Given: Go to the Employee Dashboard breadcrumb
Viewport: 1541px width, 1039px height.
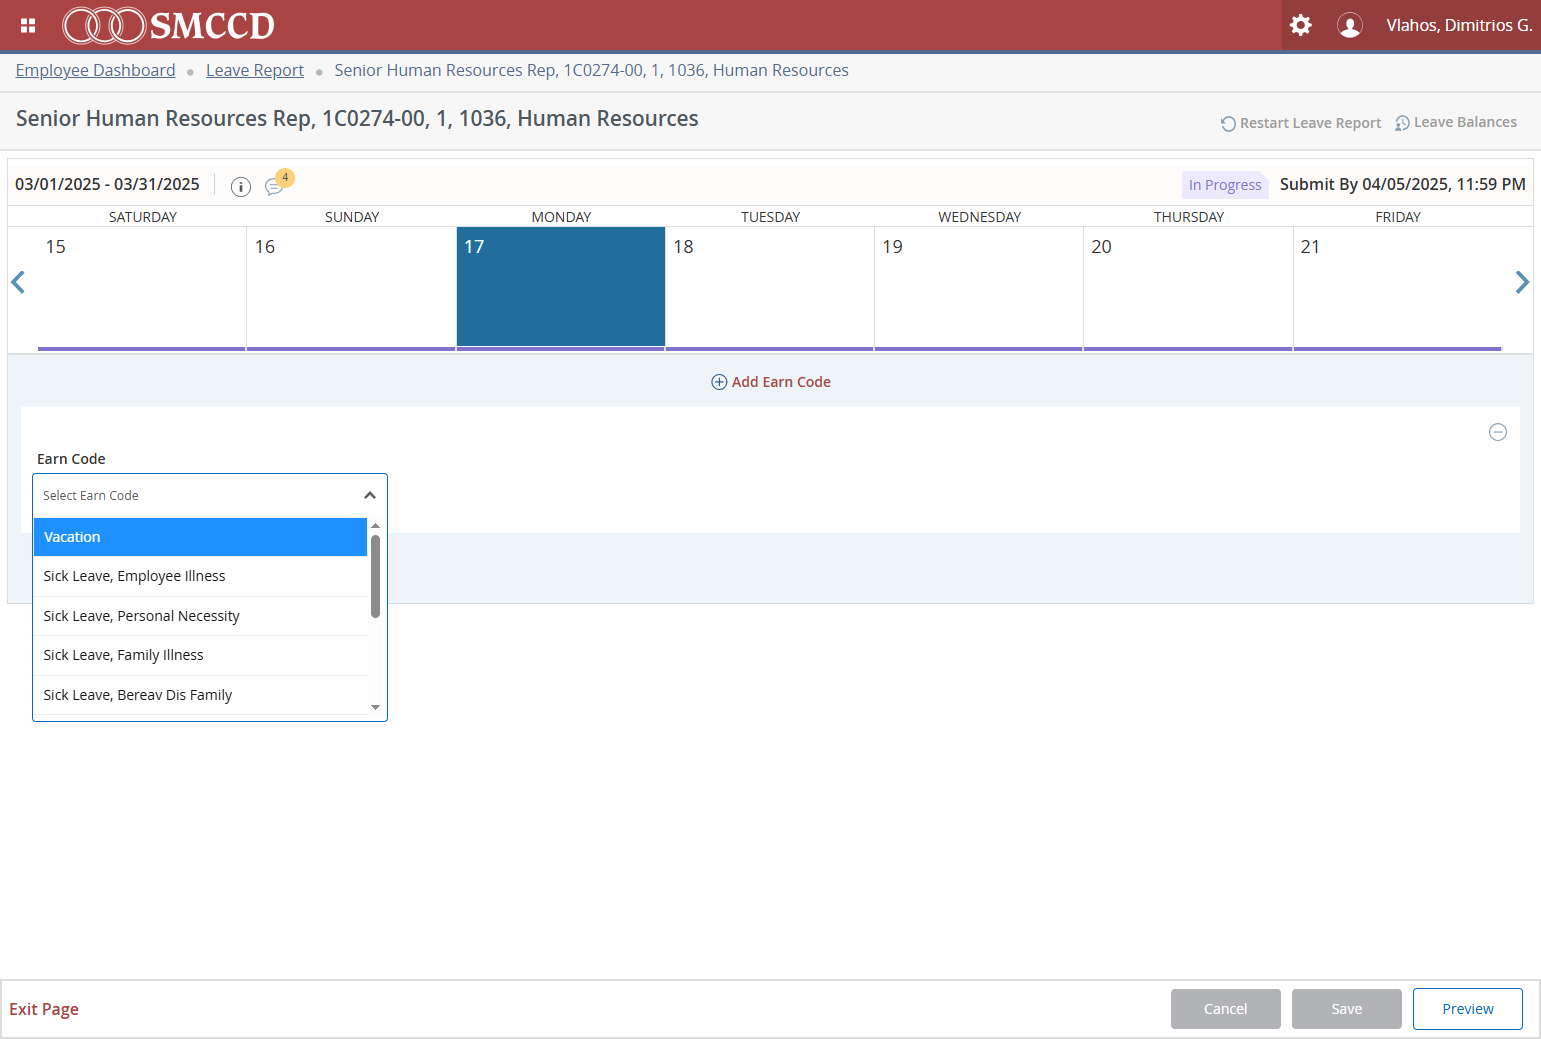Looking at the screenshot, I should [x=95, y=70].
